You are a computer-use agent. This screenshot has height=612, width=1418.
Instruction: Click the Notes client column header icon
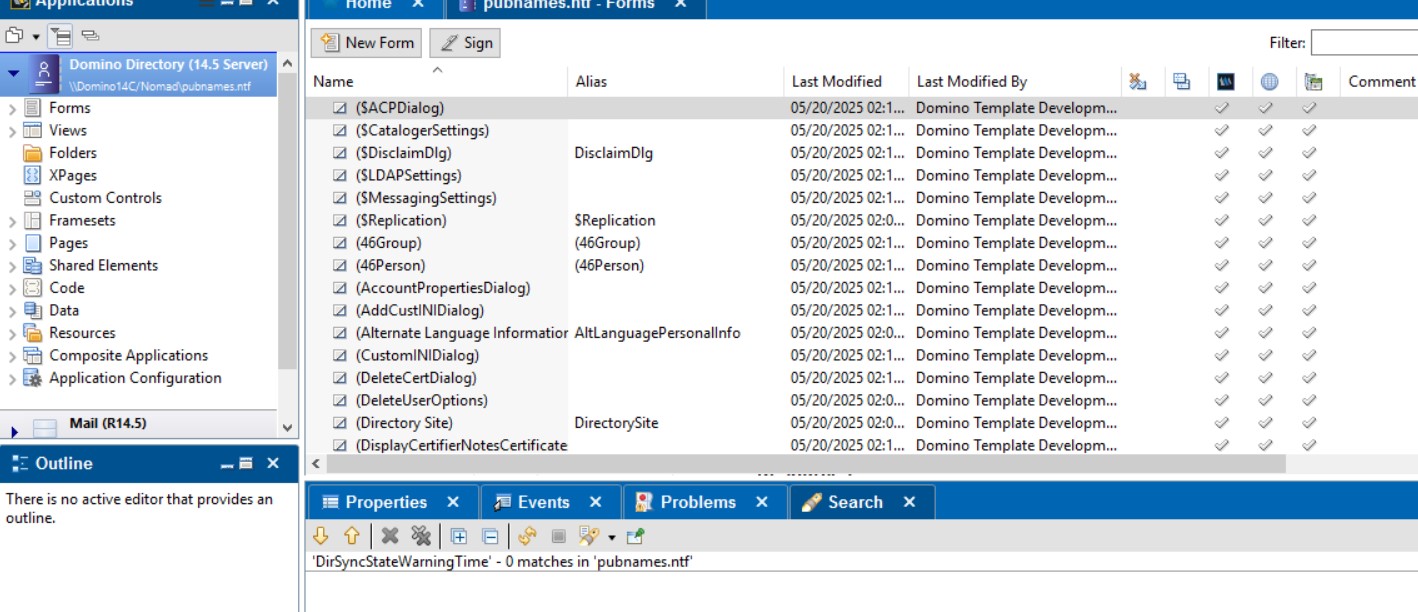[1225, 82]
